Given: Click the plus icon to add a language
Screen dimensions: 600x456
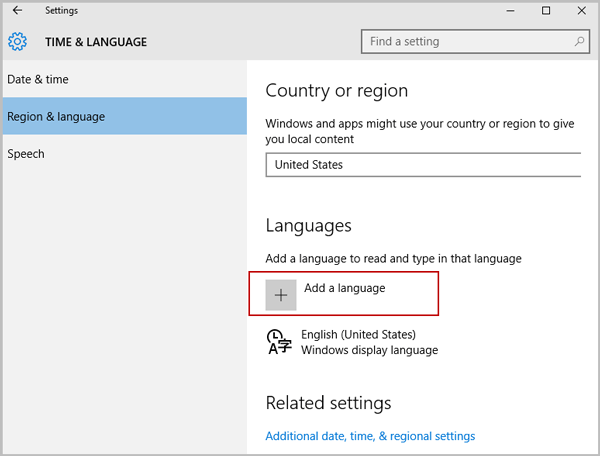Looking at the screenshot, I should (x=281, y=295).
